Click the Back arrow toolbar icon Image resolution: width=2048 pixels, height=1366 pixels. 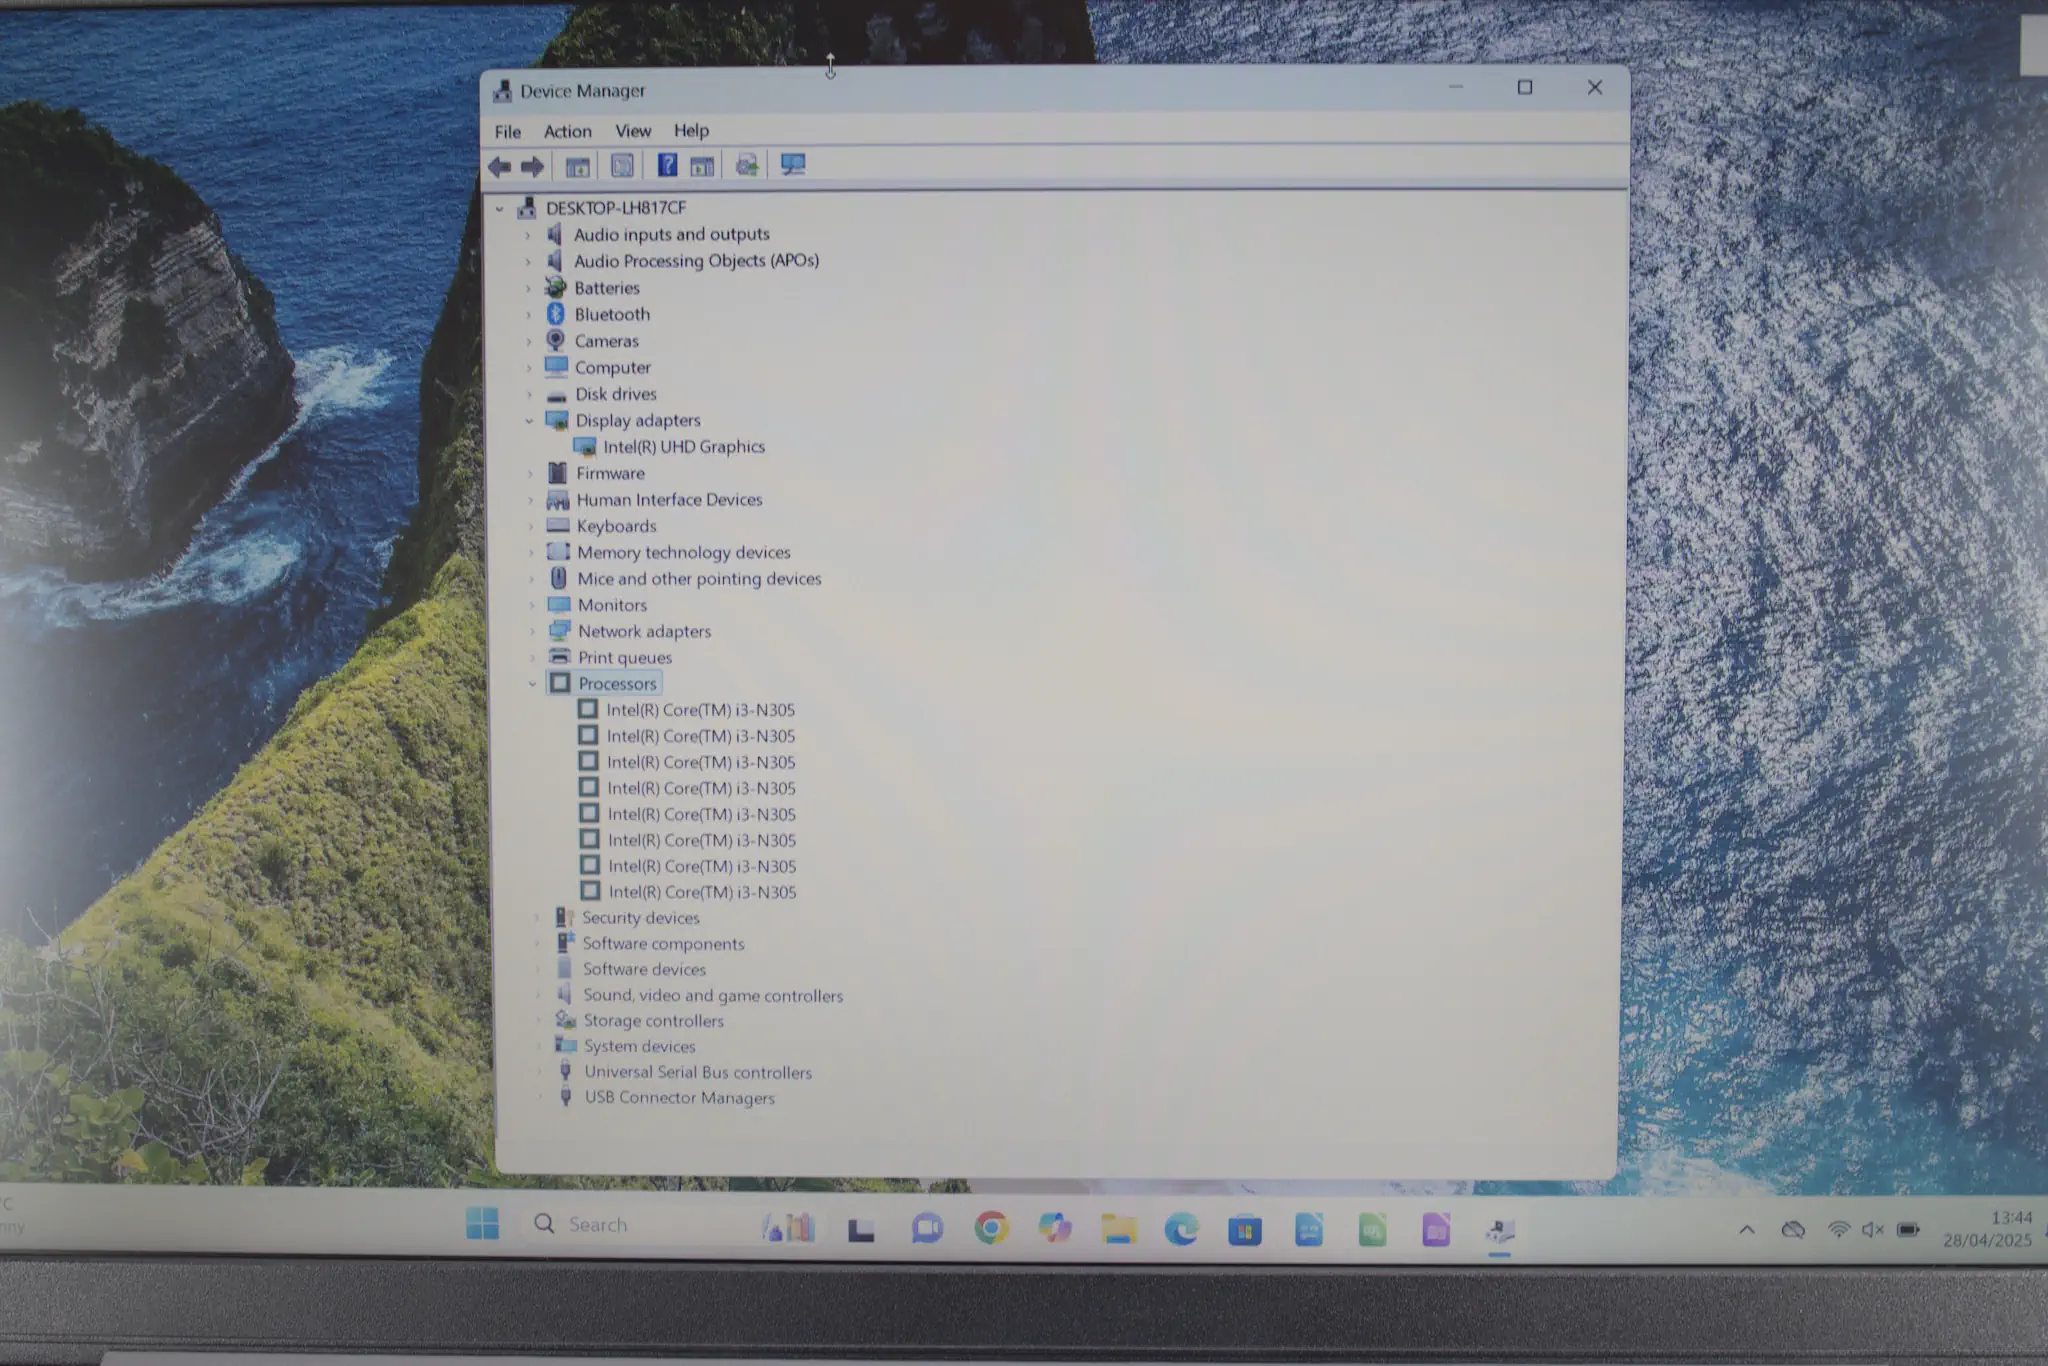[500, 167]
